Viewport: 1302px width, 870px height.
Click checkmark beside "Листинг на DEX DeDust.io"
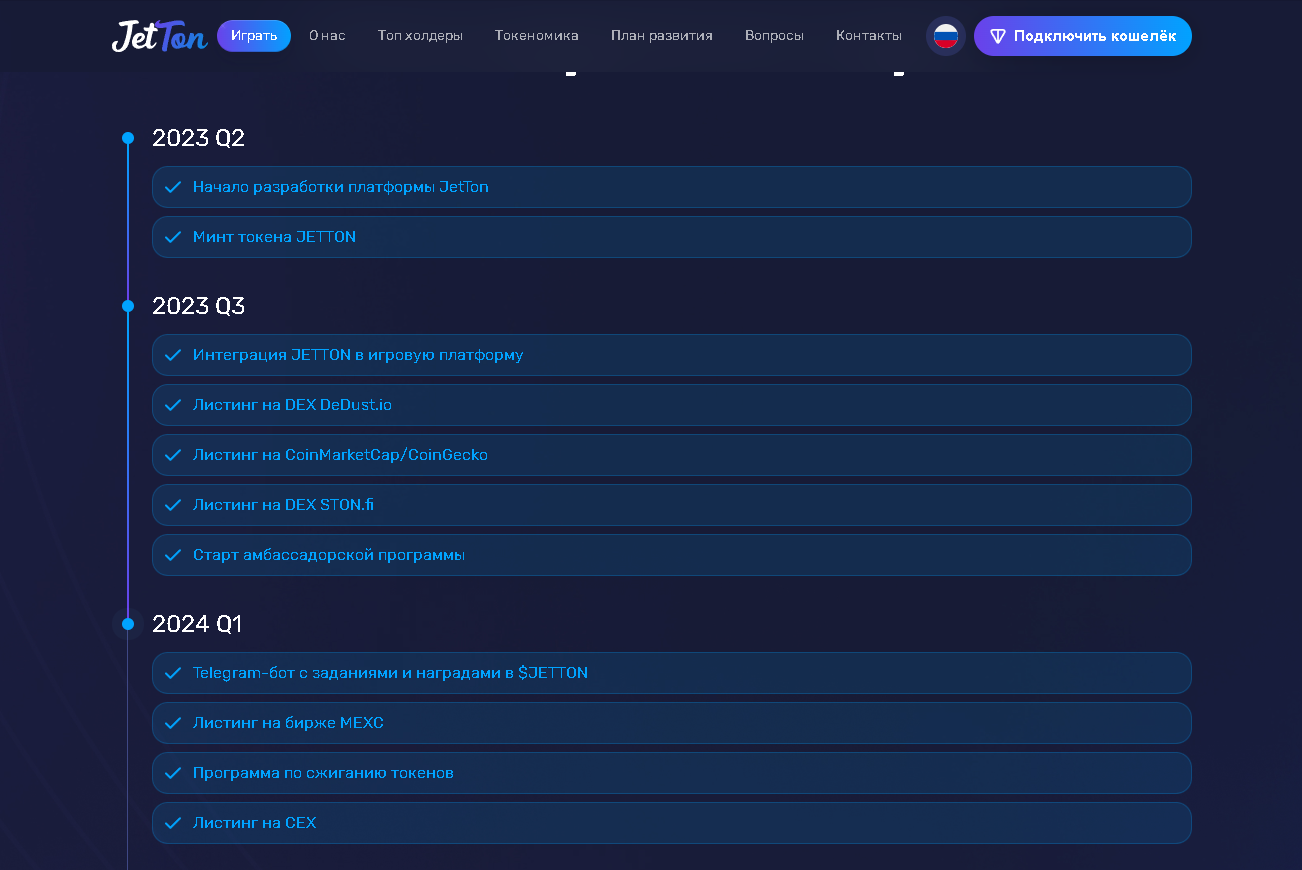point(173,405)
